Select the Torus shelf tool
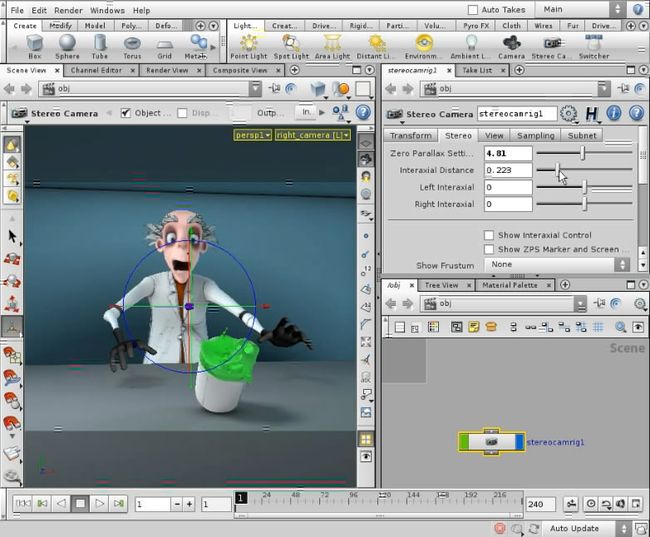 132,47
